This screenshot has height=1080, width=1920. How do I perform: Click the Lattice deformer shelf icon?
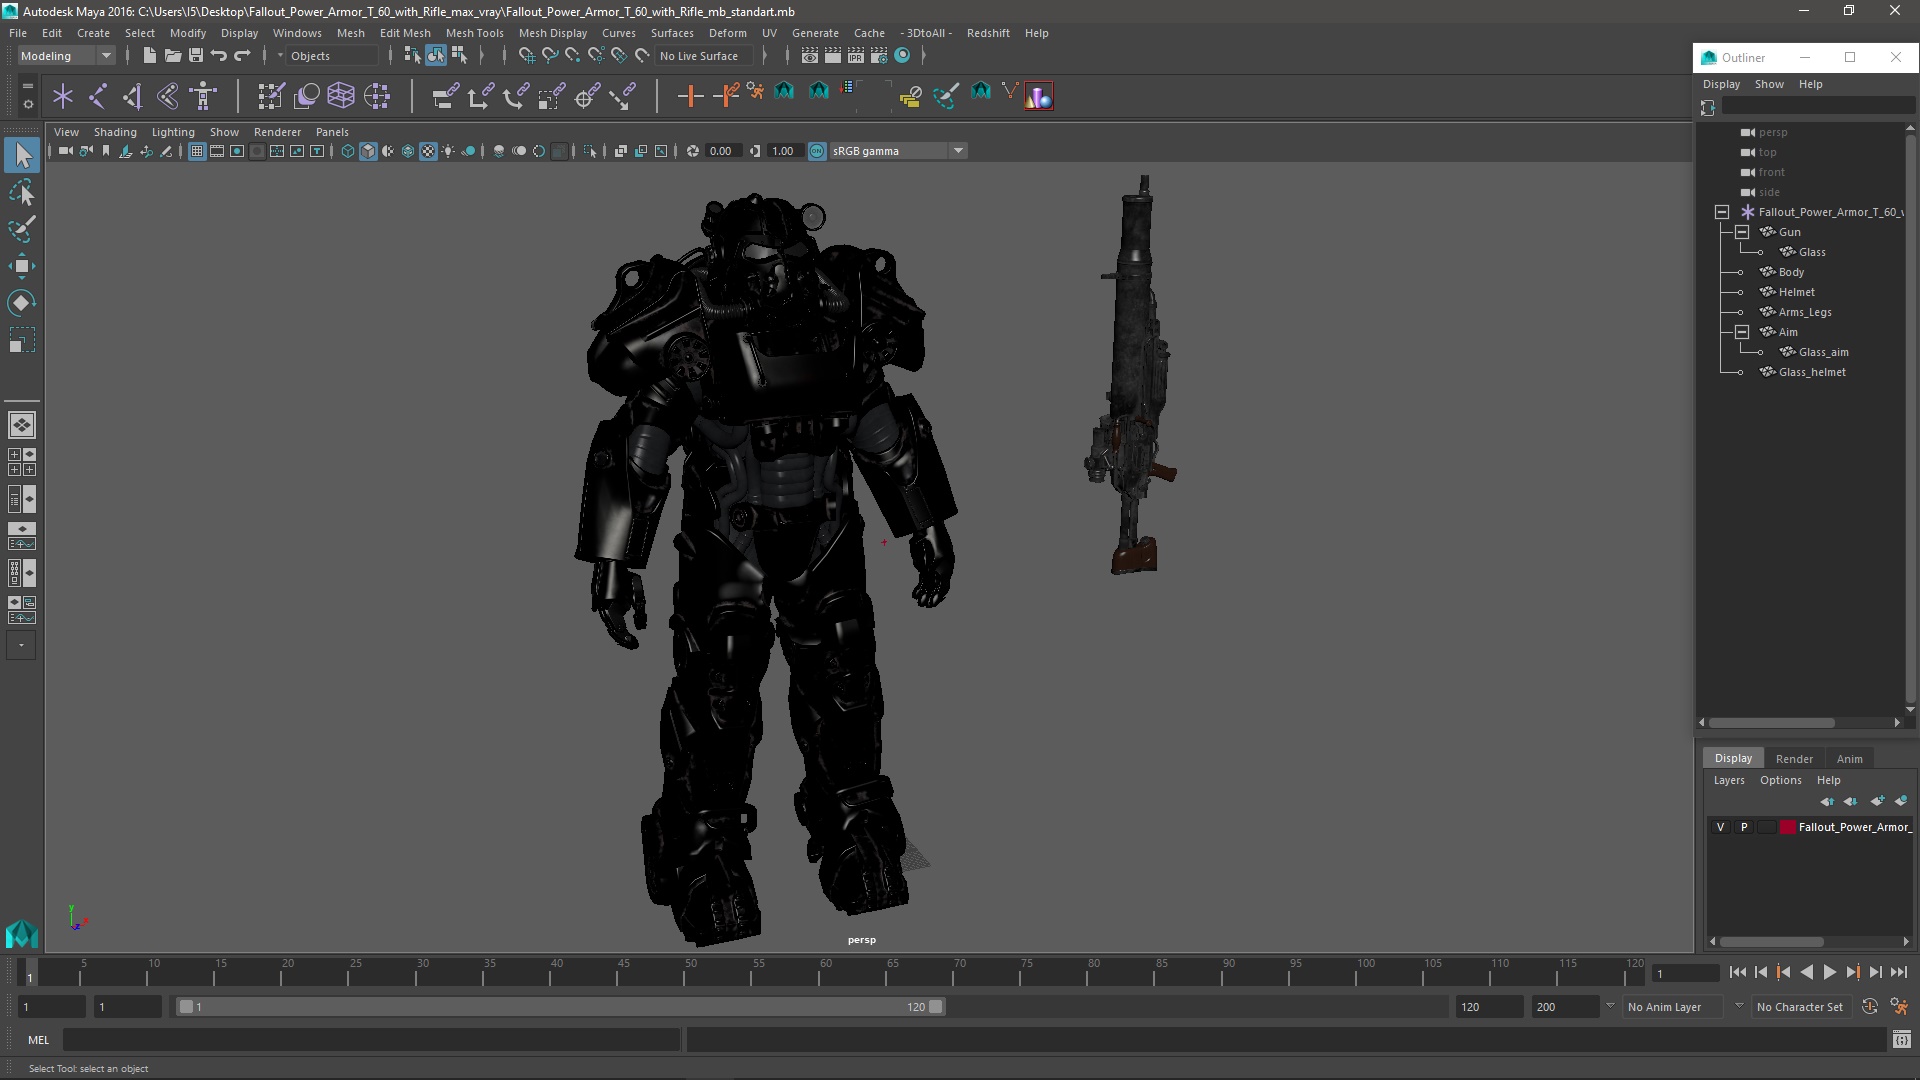341,96
